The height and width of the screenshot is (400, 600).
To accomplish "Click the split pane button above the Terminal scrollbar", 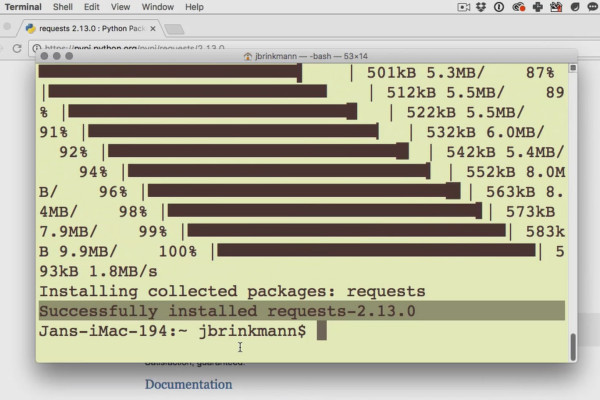I will 573,68.
